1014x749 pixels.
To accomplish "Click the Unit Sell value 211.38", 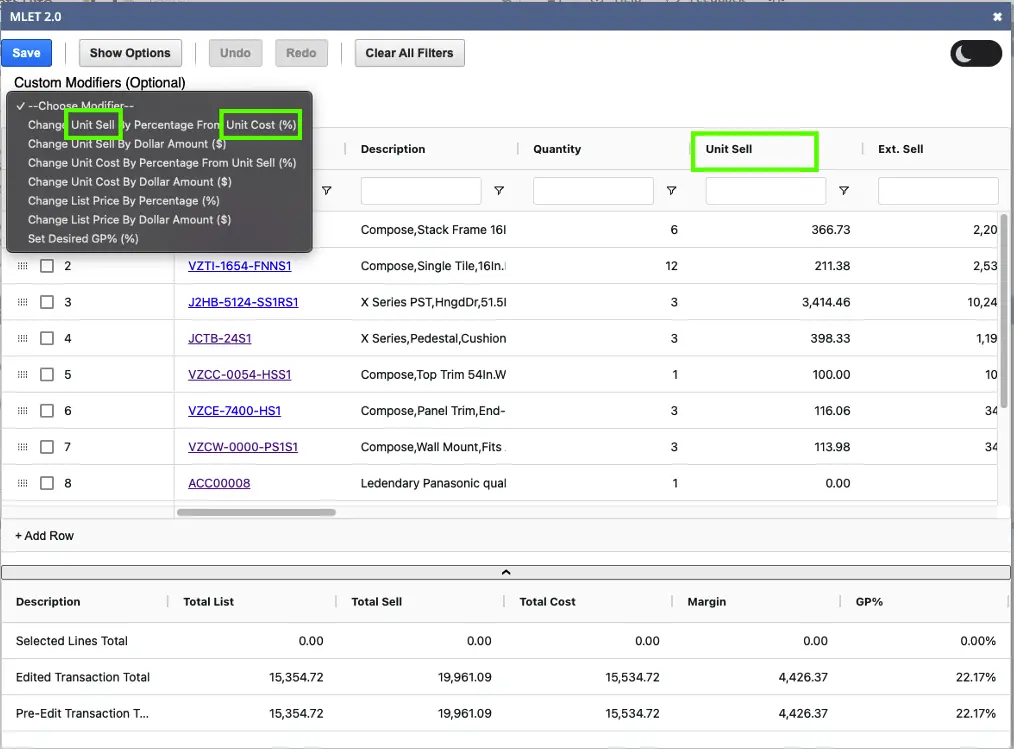I will coord(832,266).
